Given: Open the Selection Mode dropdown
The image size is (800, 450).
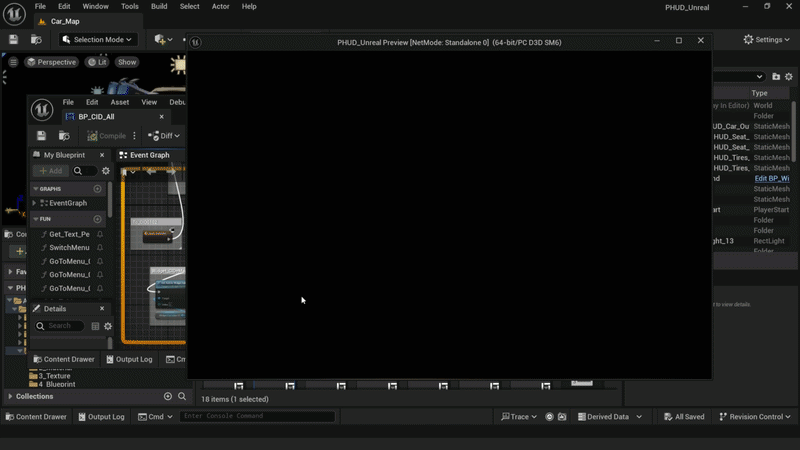Looking at the screenshot, I should tap(97, 39).
